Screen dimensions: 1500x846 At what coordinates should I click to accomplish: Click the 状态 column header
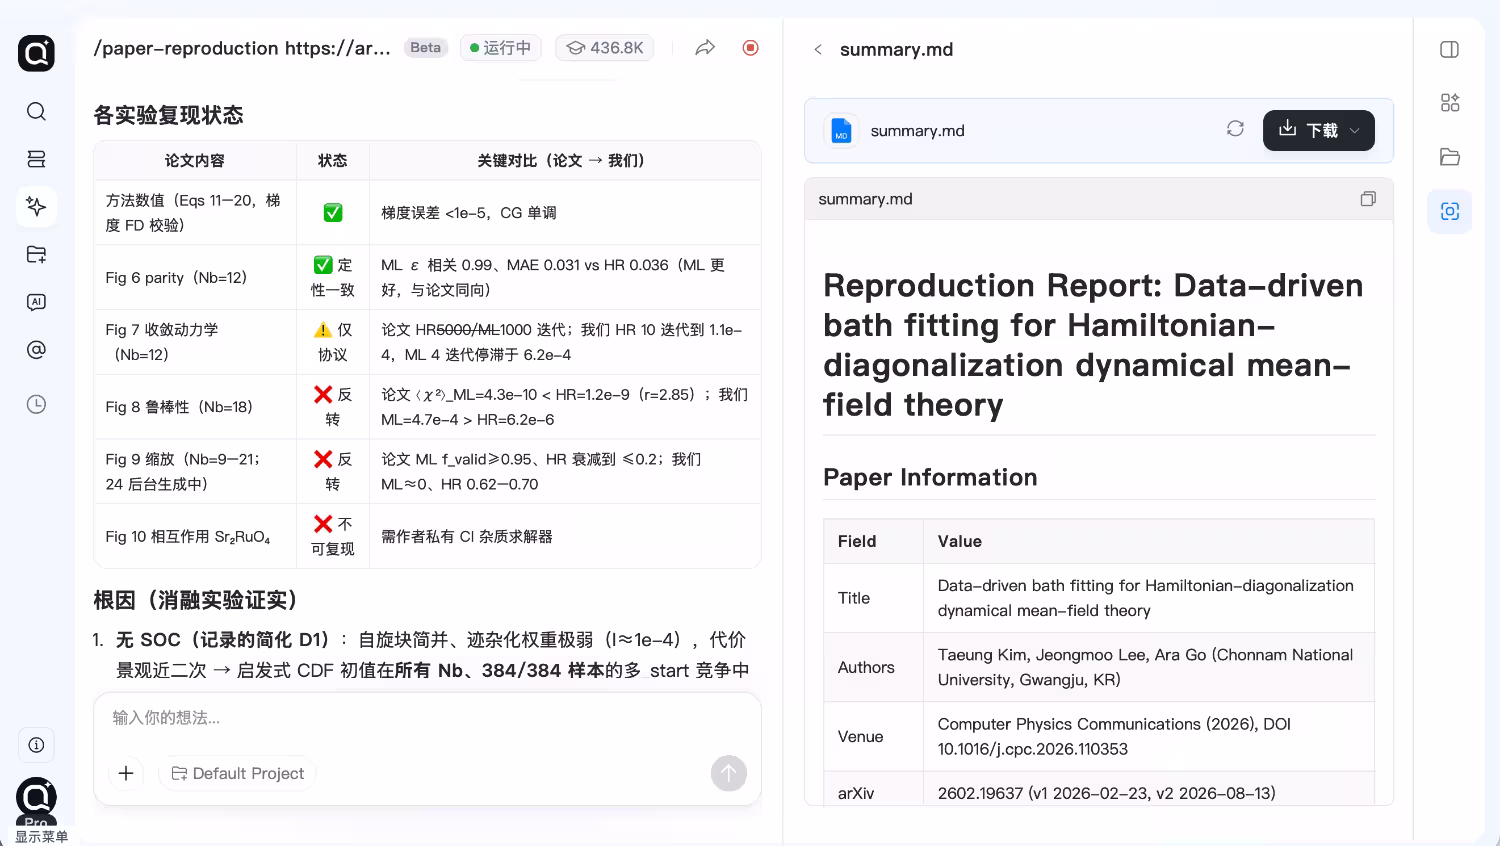(x=333, y=161)
